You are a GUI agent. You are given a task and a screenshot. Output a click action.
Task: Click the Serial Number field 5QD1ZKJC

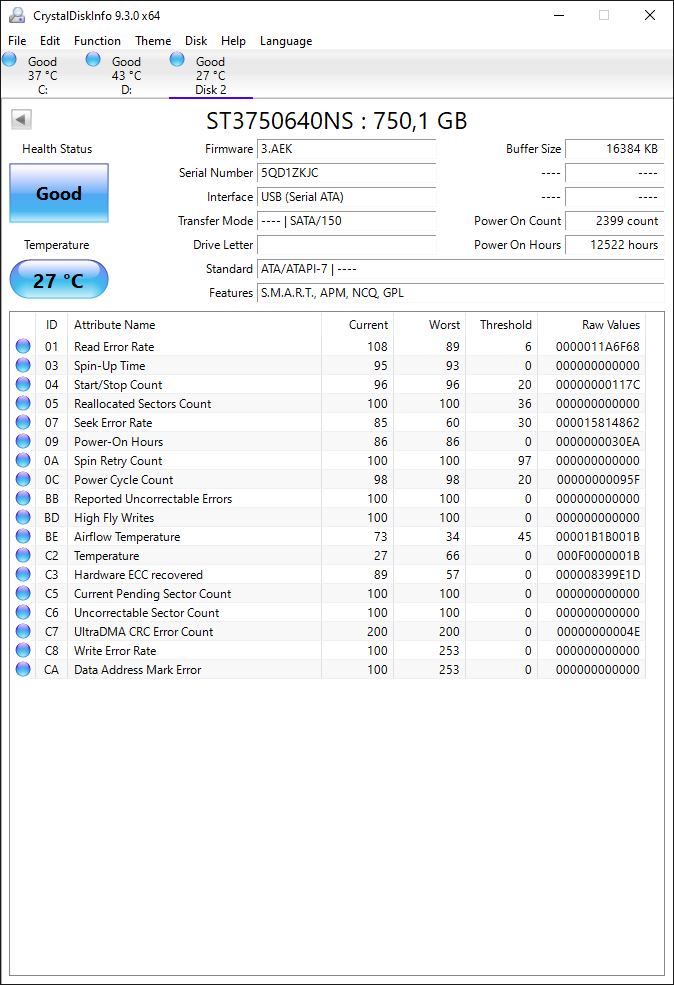click(346, 173)
